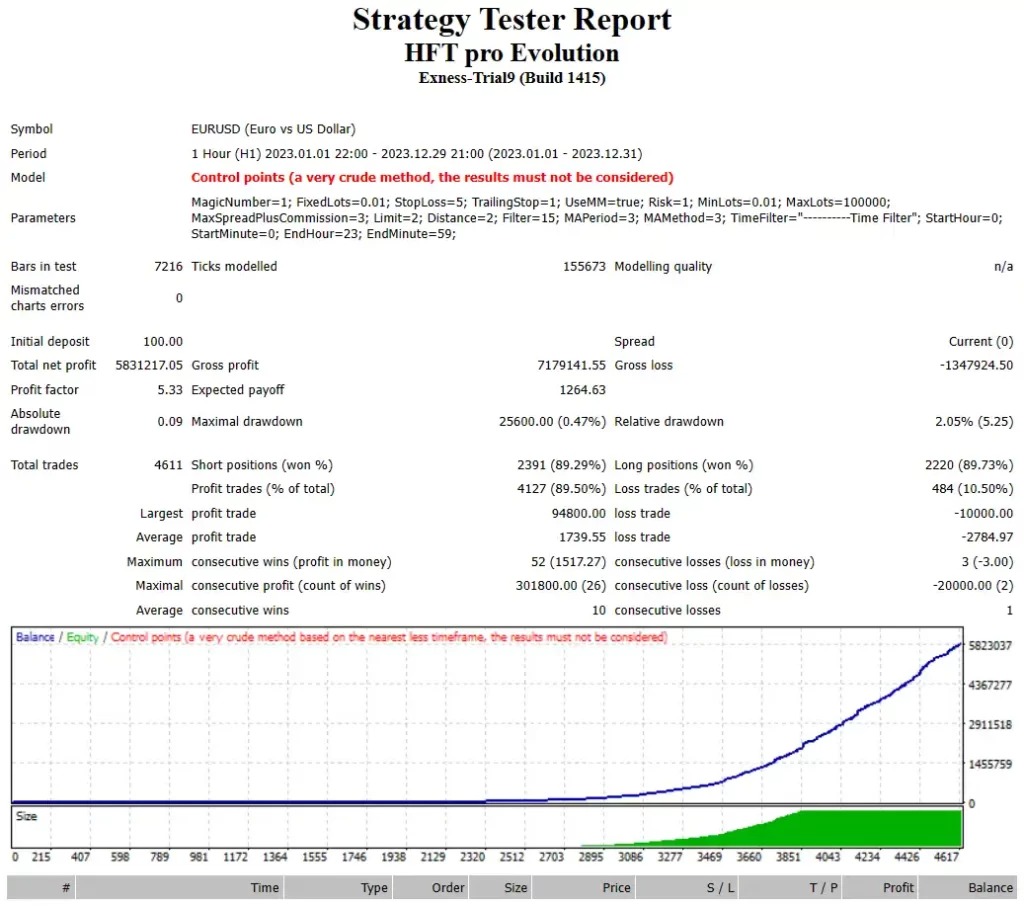Select the HFT pro Evolution expert name
Image resolution: width=1024 pixels, height=906 pixels.
(512, 53)
